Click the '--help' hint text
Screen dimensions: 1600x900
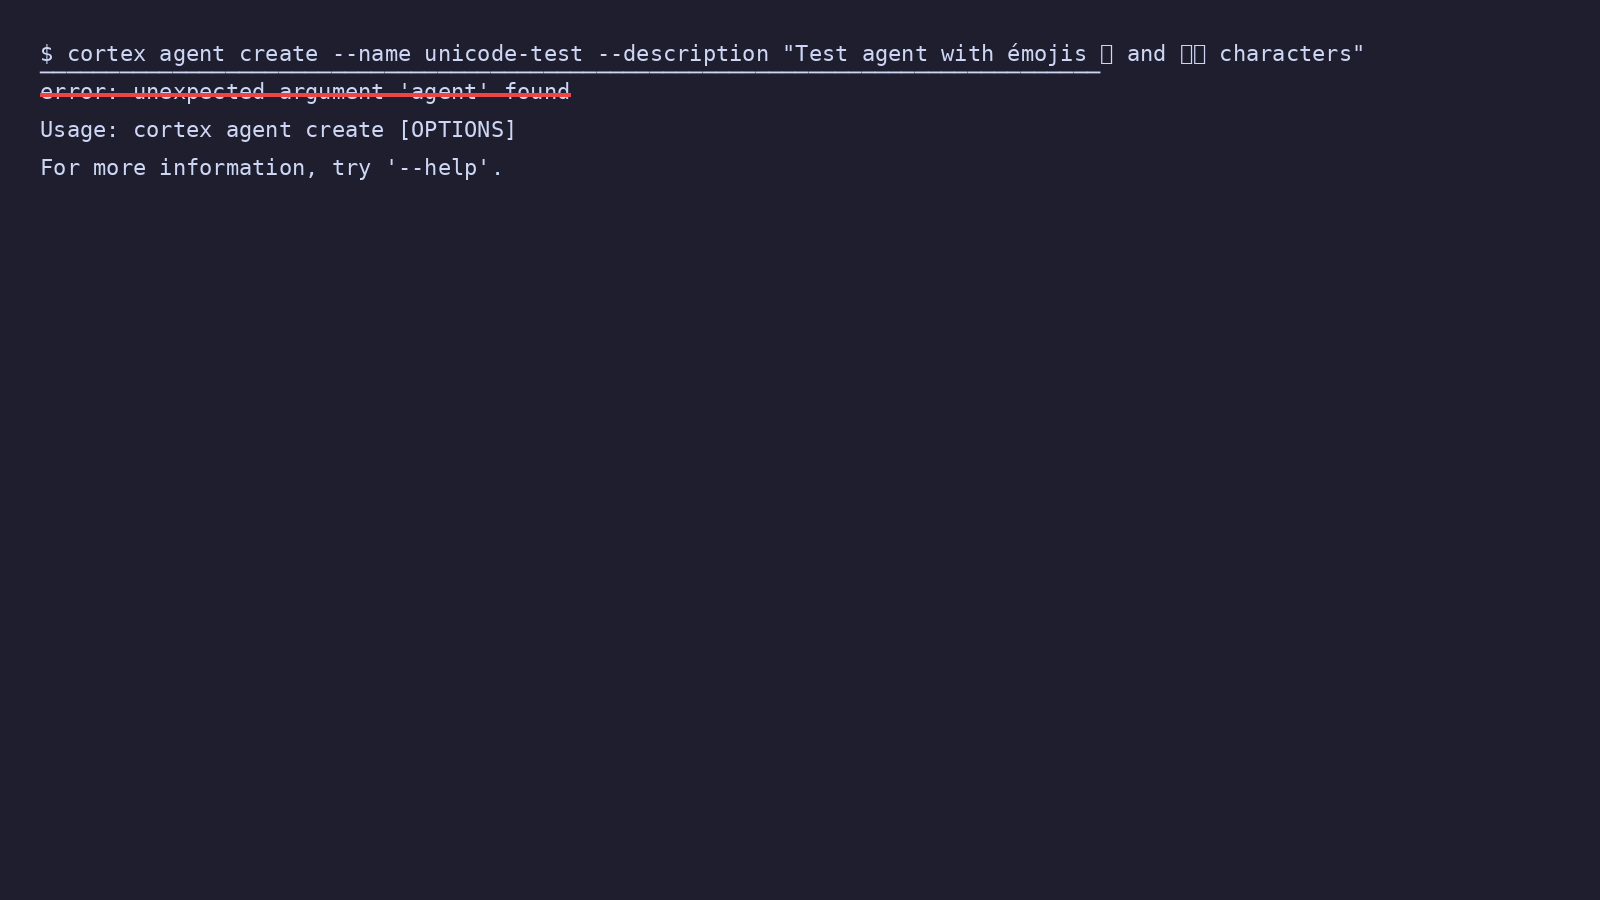(437, 168)
